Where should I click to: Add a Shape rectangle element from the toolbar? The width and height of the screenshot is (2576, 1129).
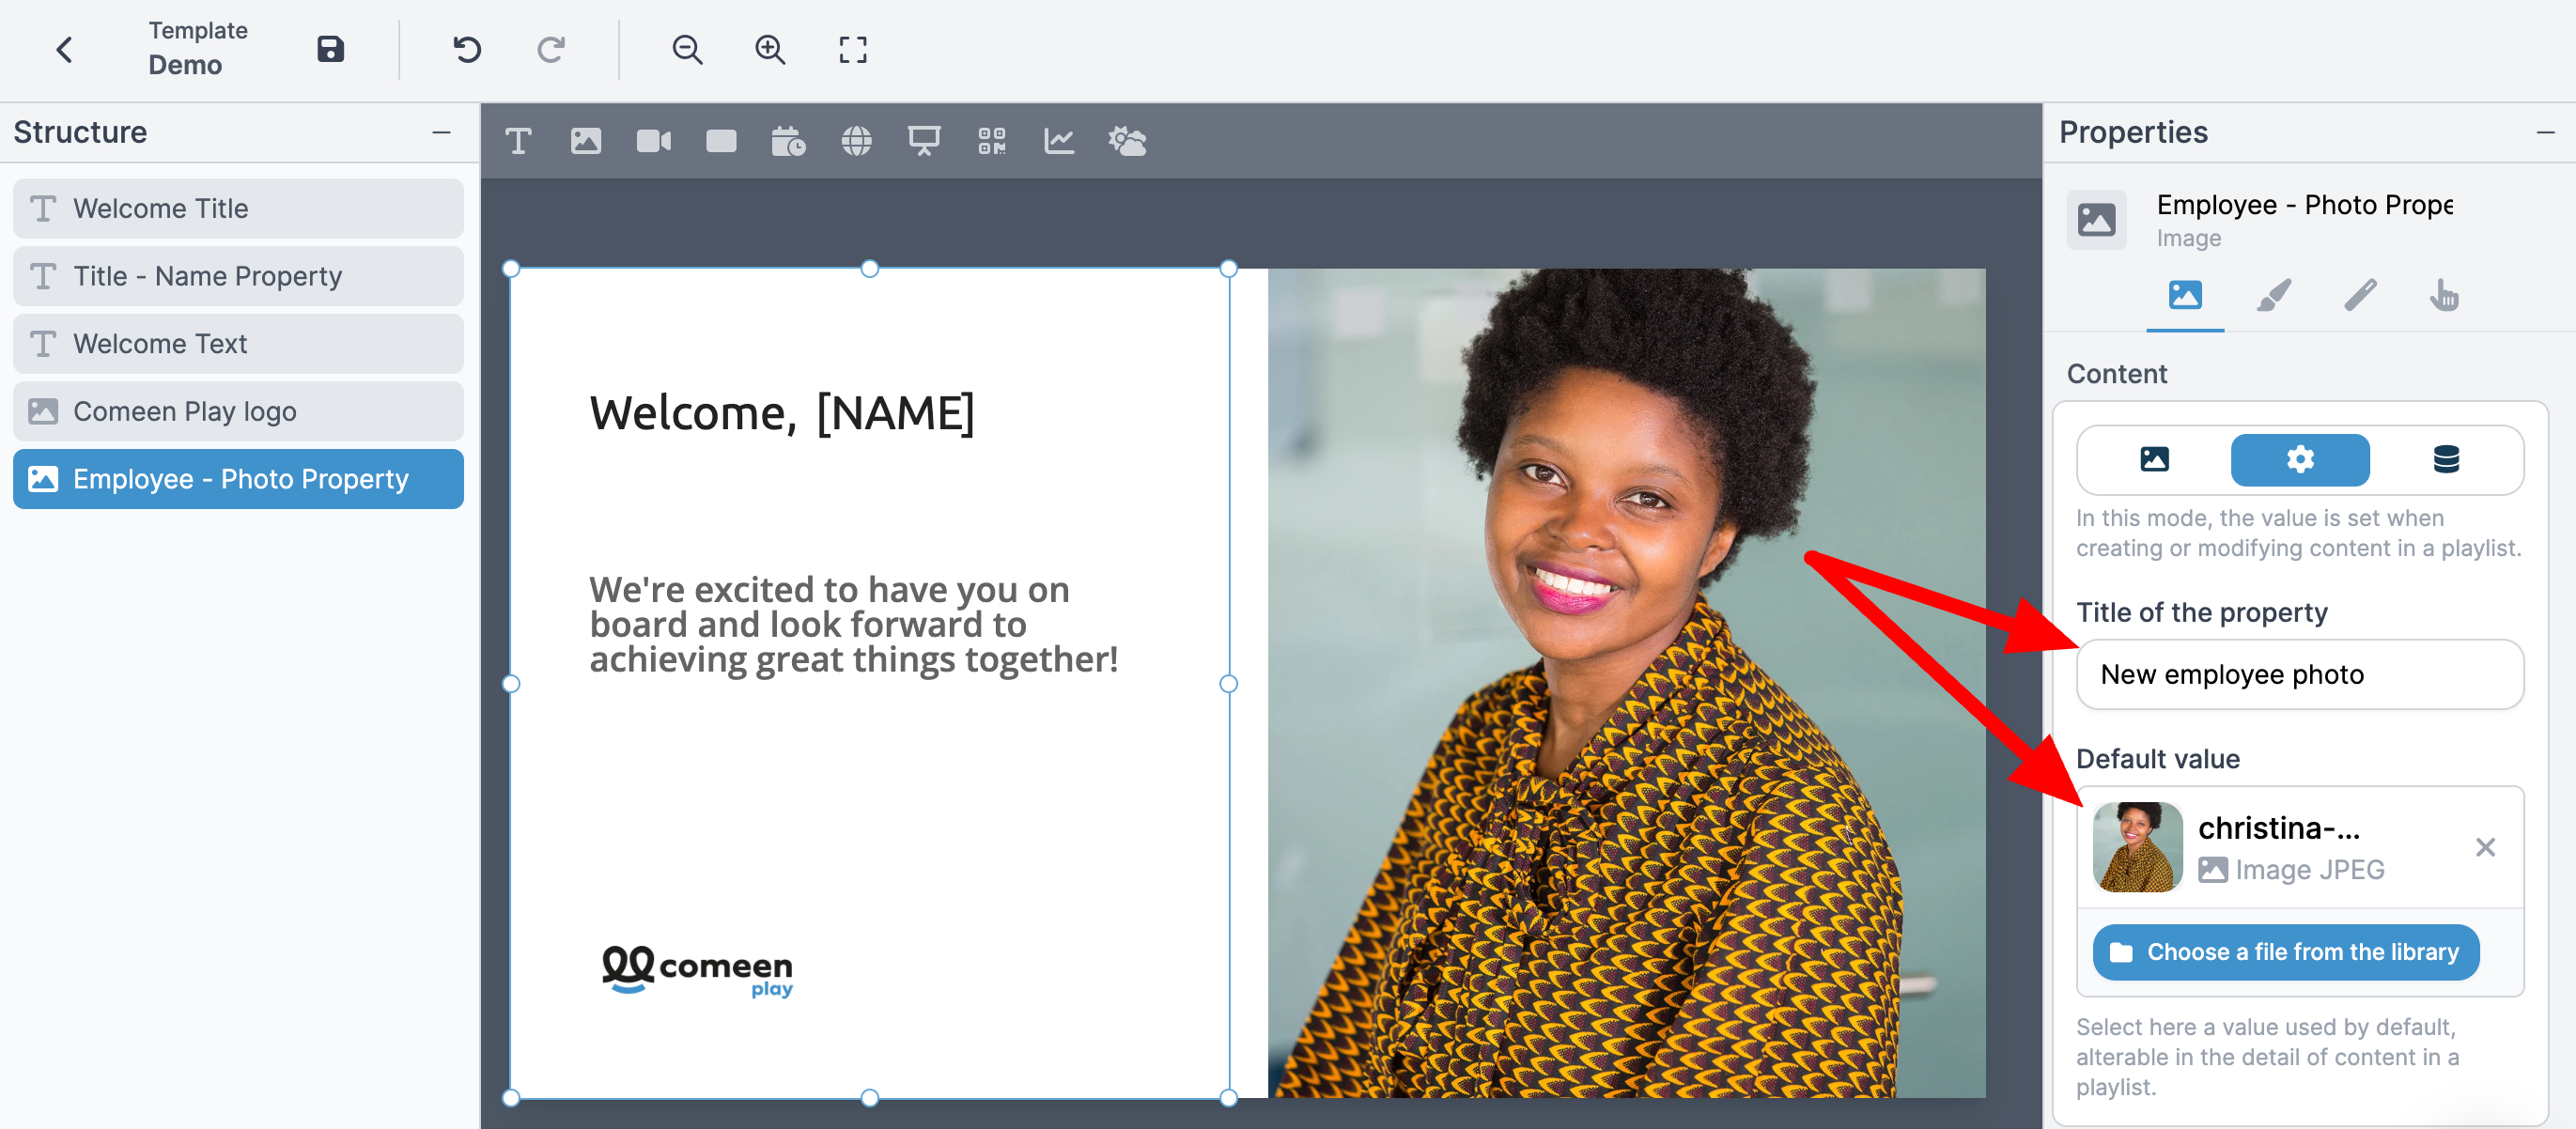click(721, 141)
